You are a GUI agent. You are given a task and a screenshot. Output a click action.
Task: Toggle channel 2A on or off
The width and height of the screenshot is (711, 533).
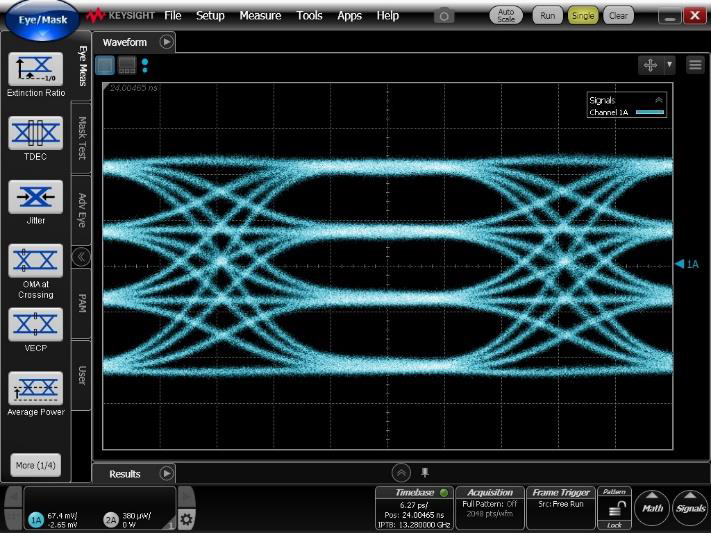tap(110, 519)
